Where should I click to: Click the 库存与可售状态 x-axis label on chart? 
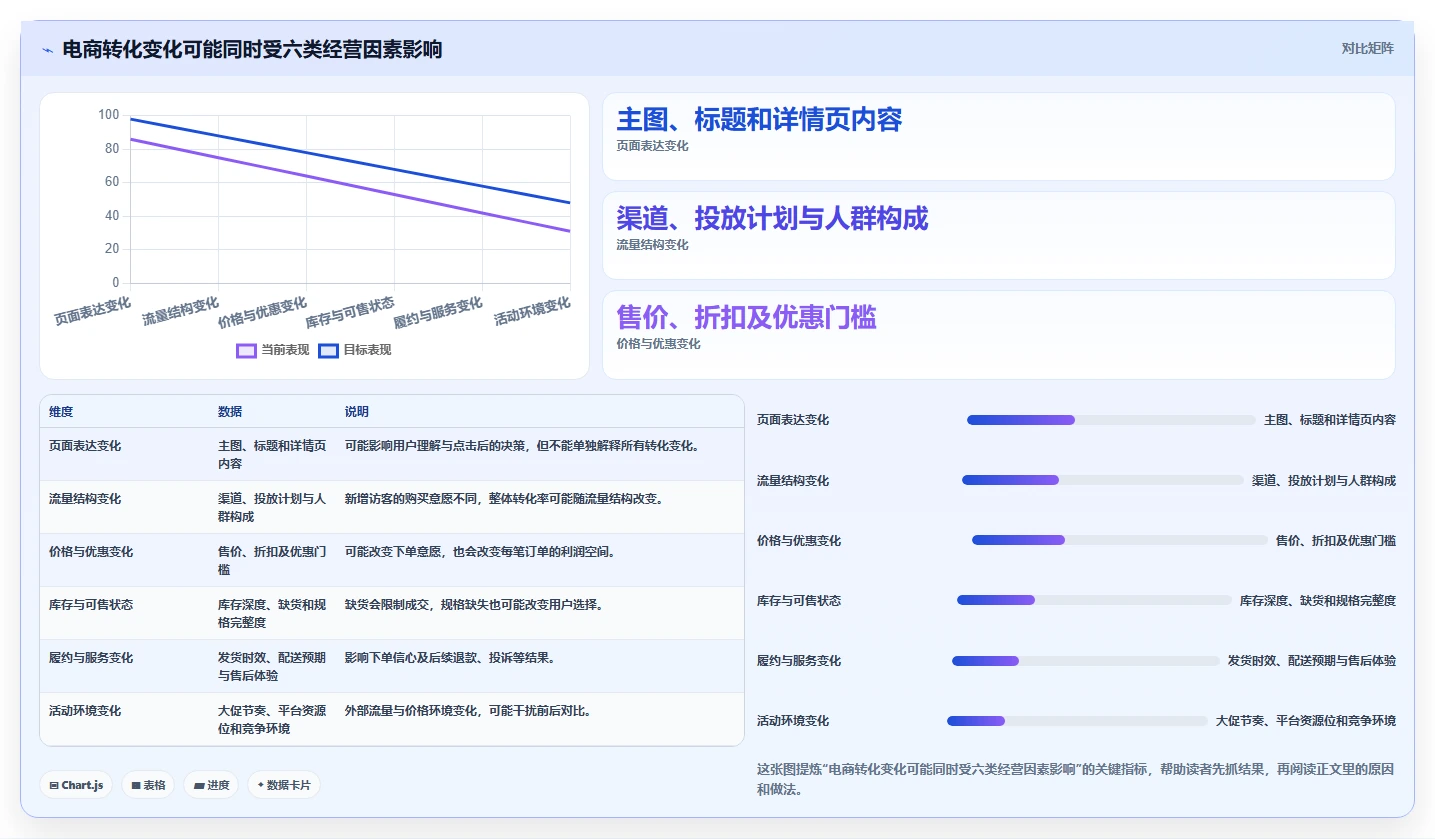tap(350, 312)
